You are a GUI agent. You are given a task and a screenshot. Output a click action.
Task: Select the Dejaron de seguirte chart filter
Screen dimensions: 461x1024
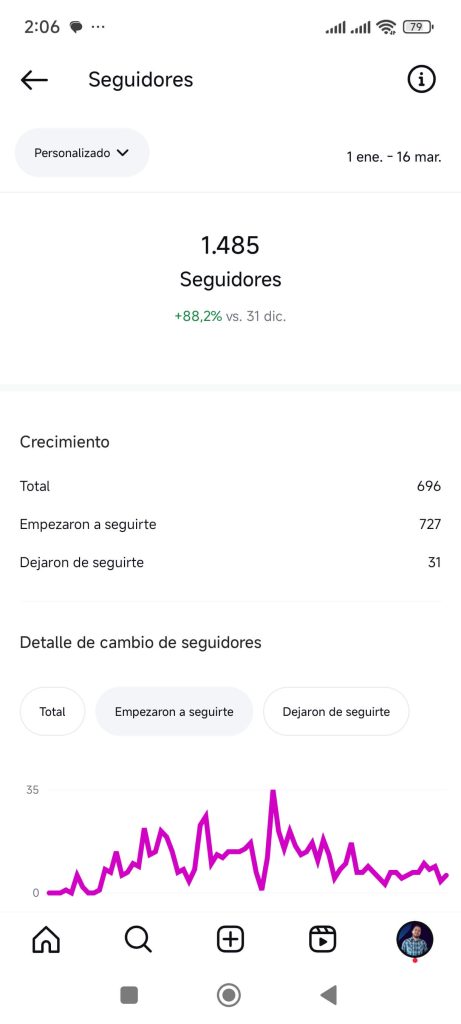336,712
